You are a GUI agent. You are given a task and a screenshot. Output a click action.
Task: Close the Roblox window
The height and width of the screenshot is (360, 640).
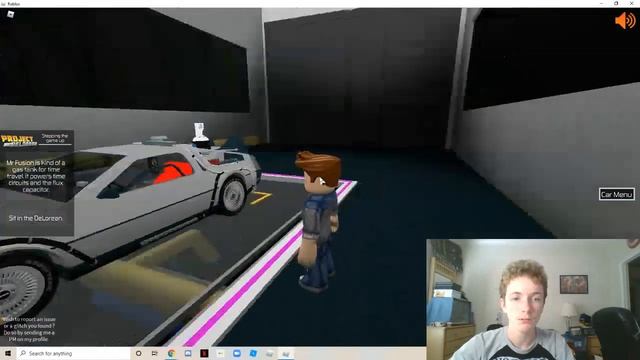coord(631,3)
